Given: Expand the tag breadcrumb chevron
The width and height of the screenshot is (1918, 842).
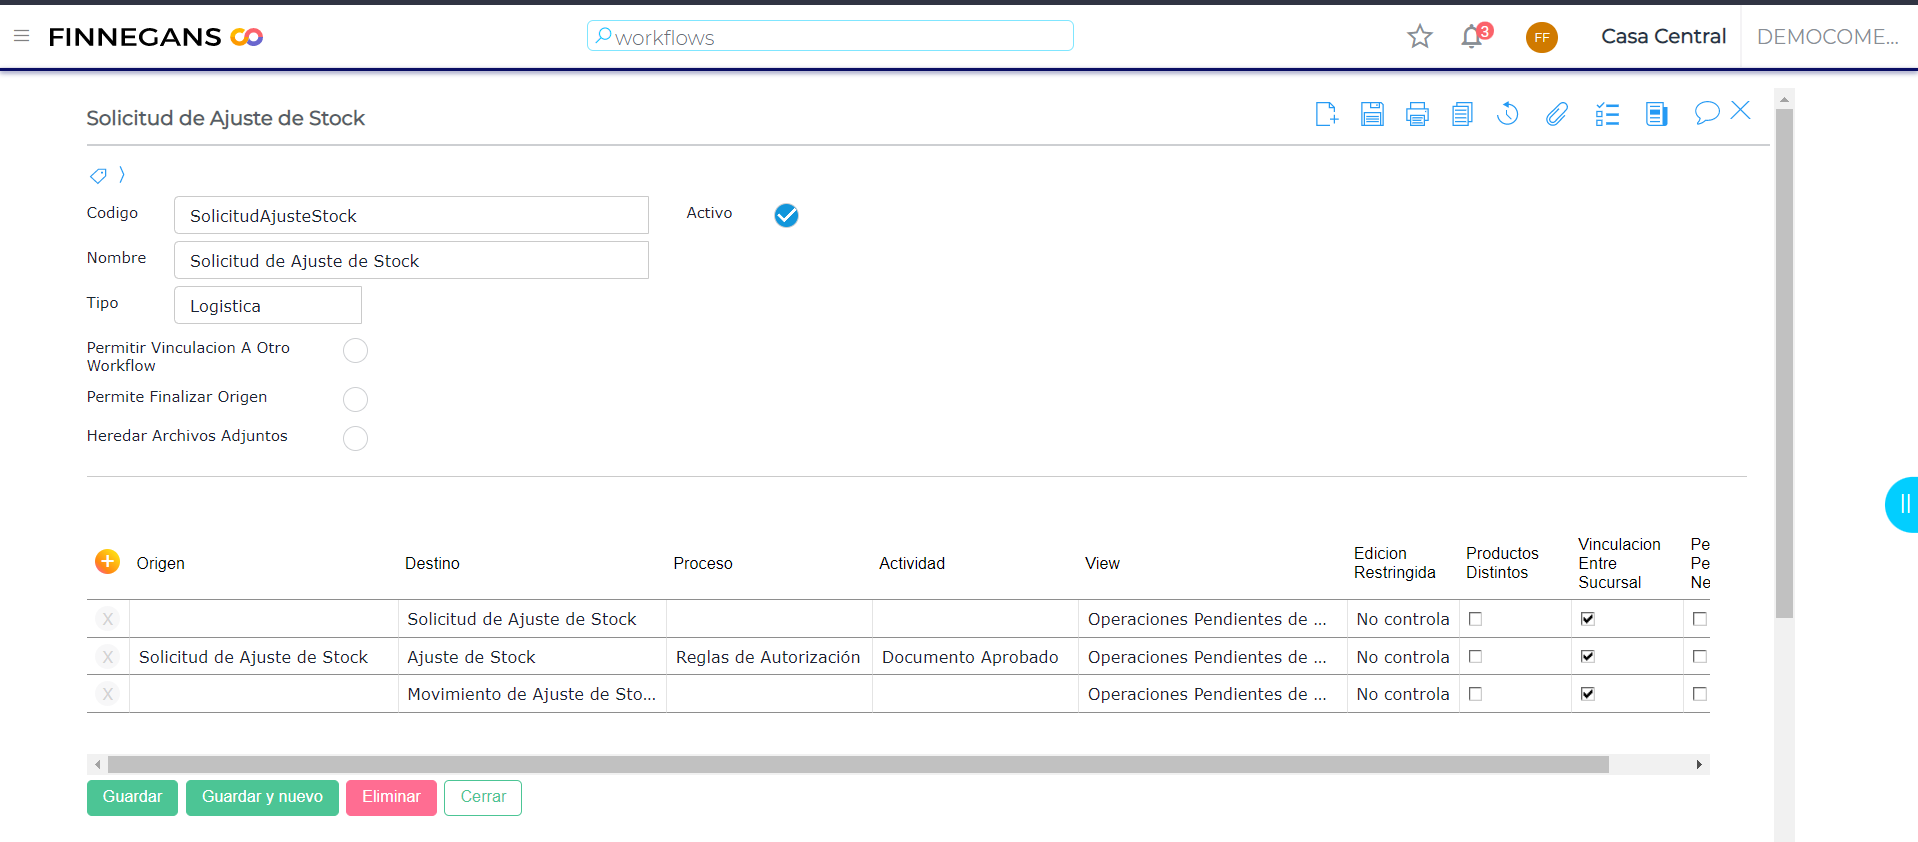Looking at the screenshot, I should [x=122, y=175].
